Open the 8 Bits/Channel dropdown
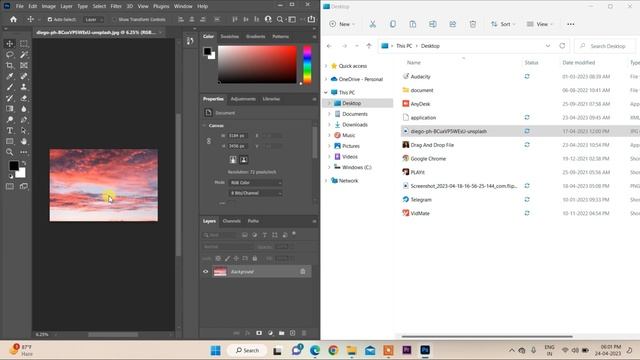Image resolution: width=640 pixels, height=360 pixels. [256, 193]
